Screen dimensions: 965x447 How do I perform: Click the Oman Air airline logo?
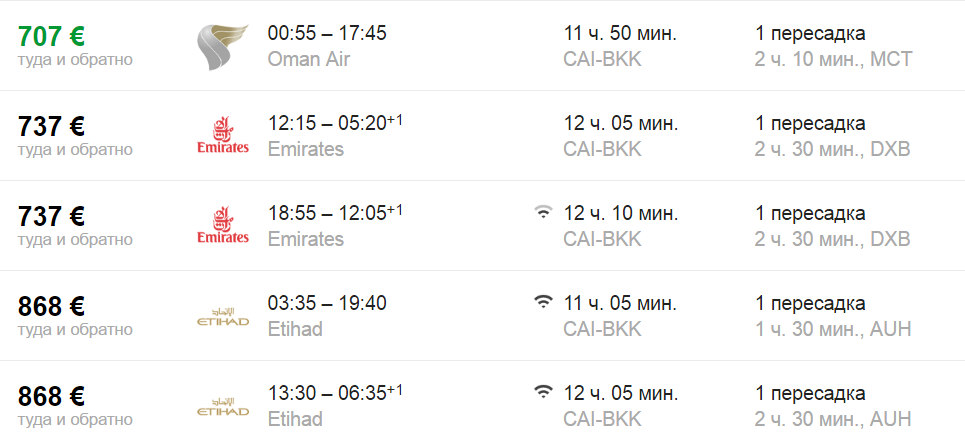pos(221,46)
